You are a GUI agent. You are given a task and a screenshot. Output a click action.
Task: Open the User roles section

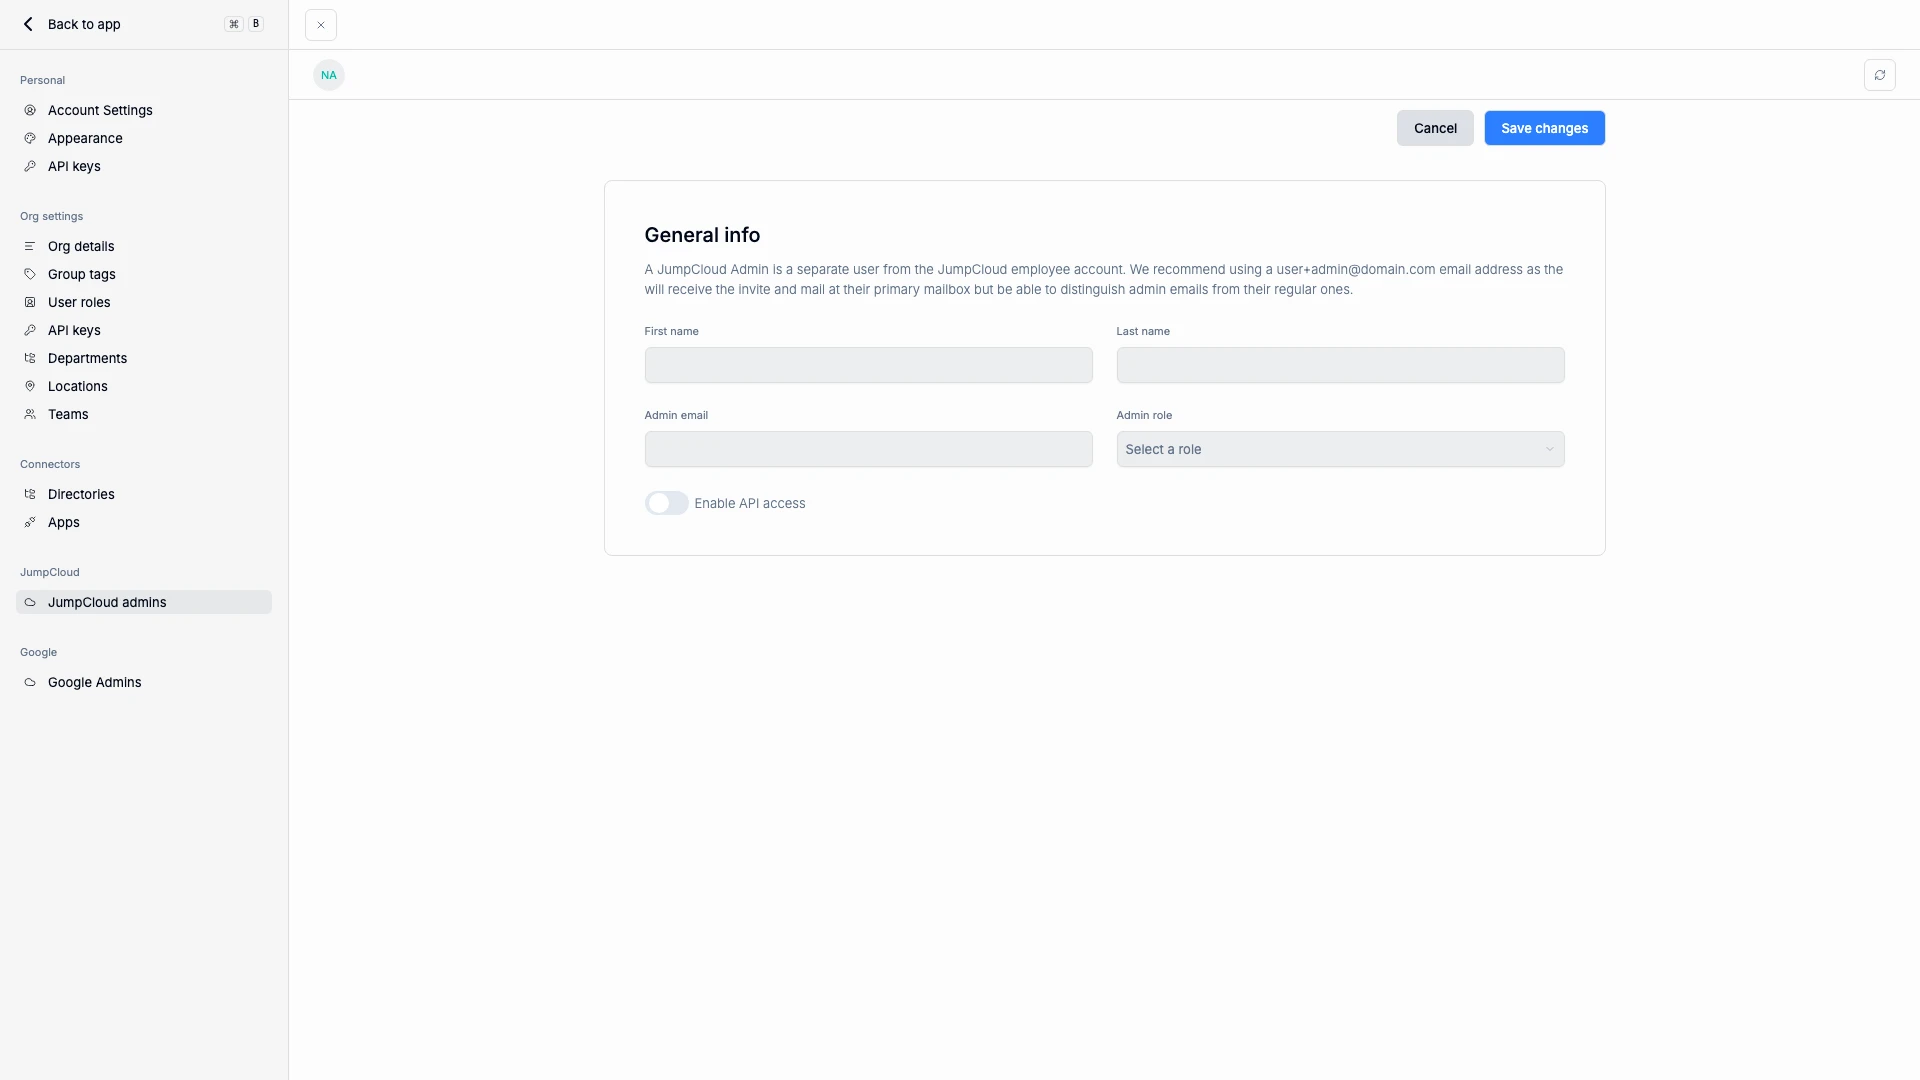[77, 302]
